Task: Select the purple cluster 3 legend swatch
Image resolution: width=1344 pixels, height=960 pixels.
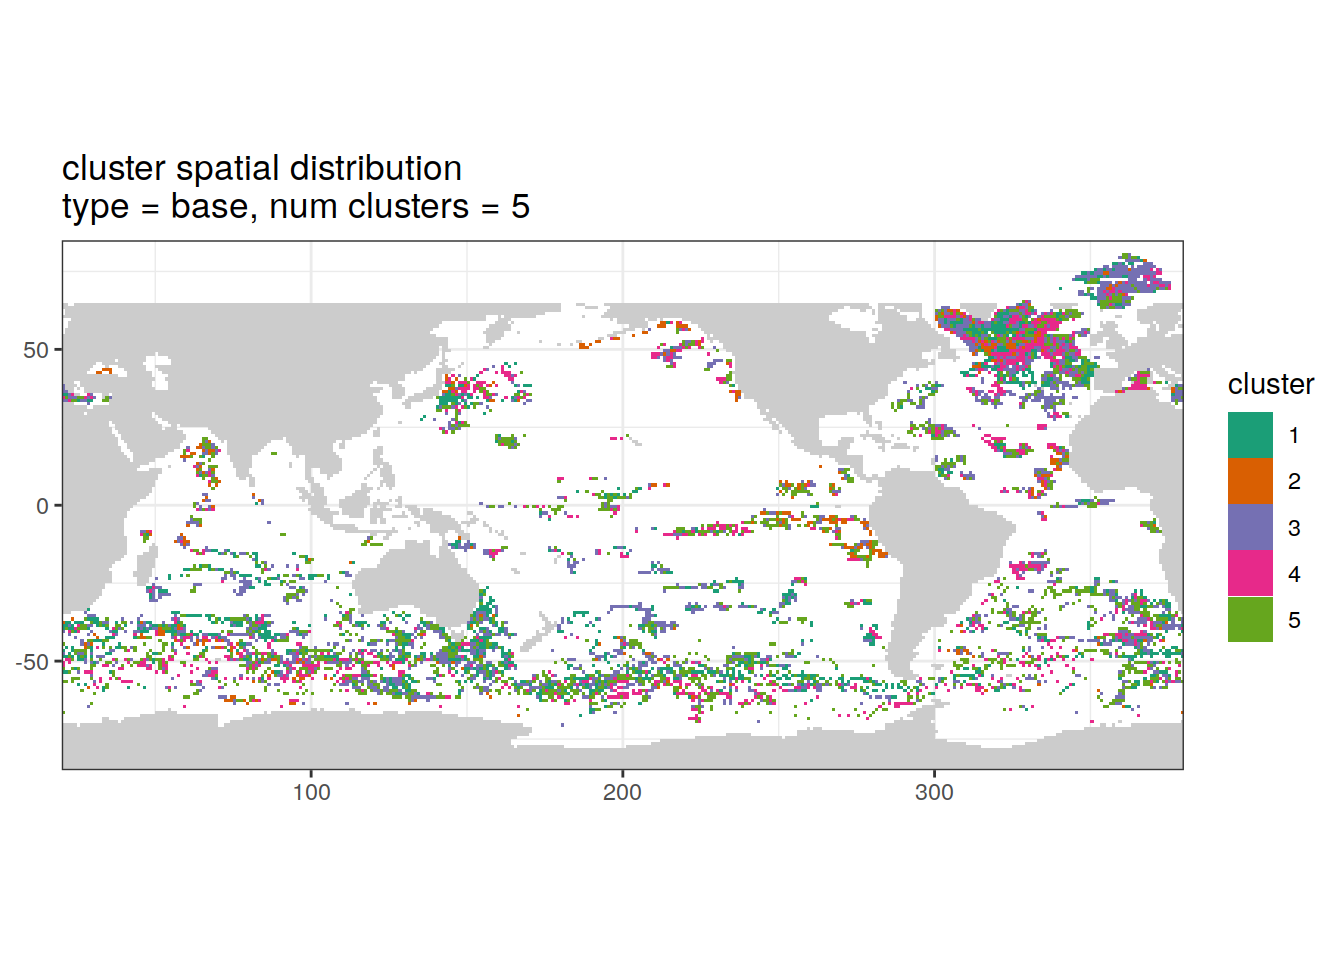Action: pos(1250,527)
